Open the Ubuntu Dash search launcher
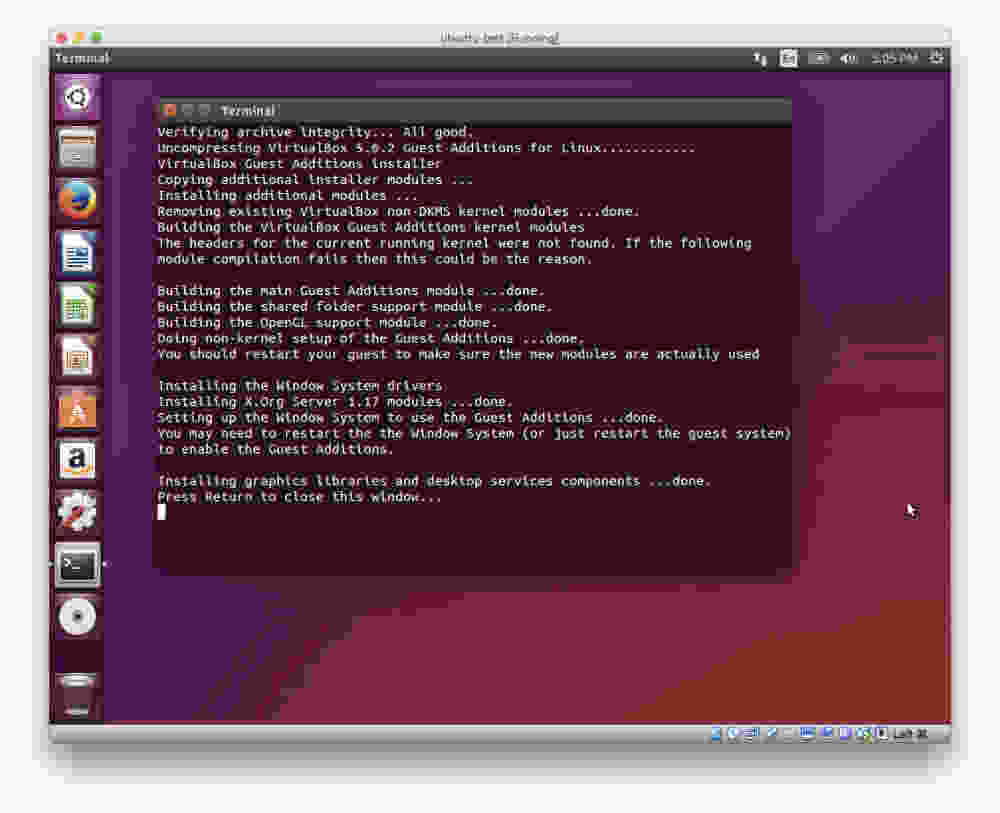Screen dimensions: 1000x813 77,98
